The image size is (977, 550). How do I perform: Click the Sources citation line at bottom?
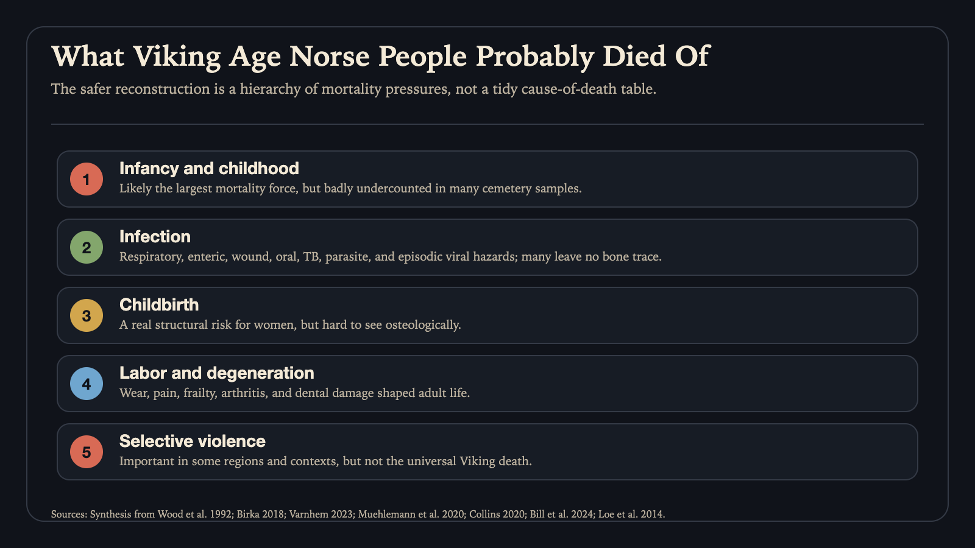[358, 514]
